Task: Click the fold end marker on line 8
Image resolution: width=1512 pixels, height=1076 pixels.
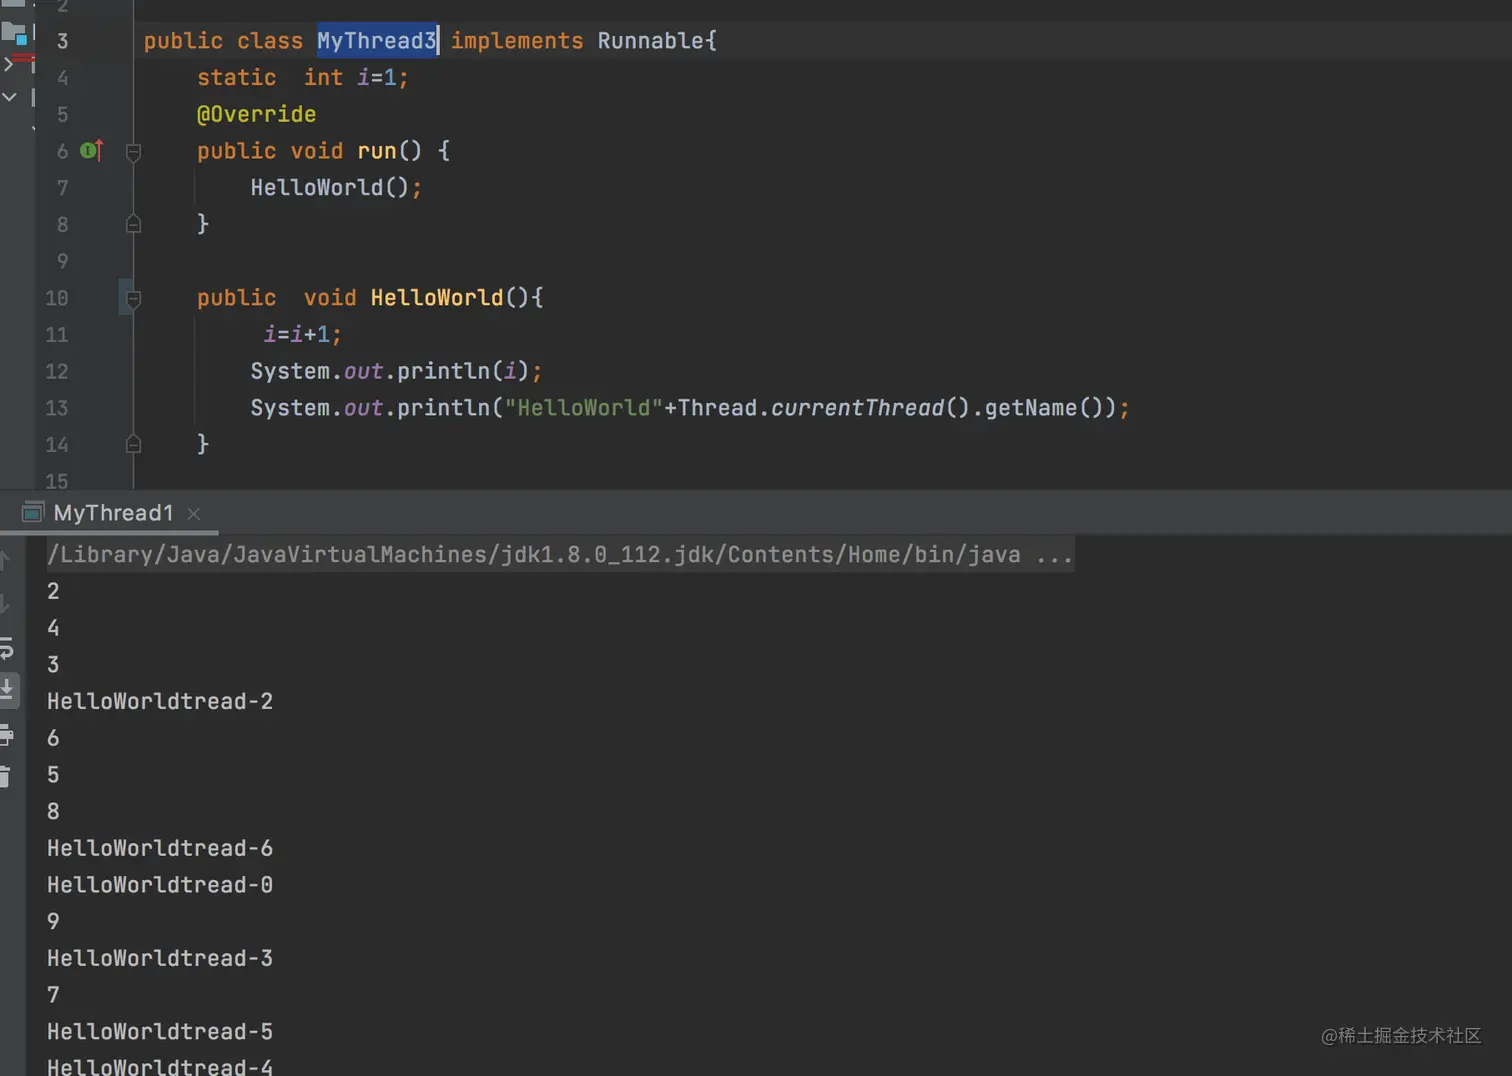Action: [133, 224]
